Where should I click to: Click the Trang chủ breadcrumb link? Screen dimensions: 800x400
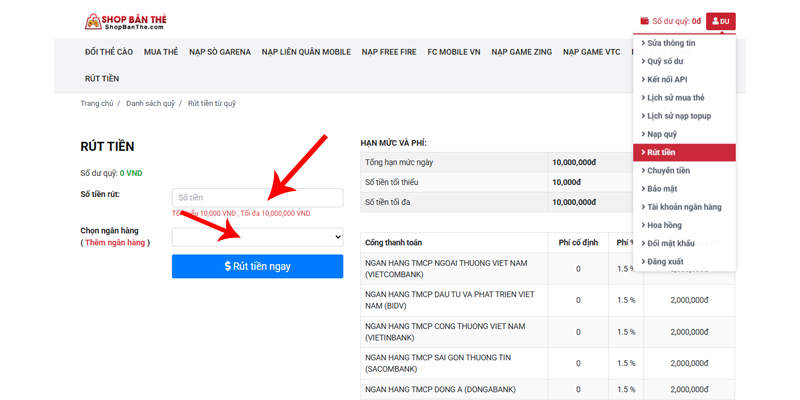tap(96, 104)
